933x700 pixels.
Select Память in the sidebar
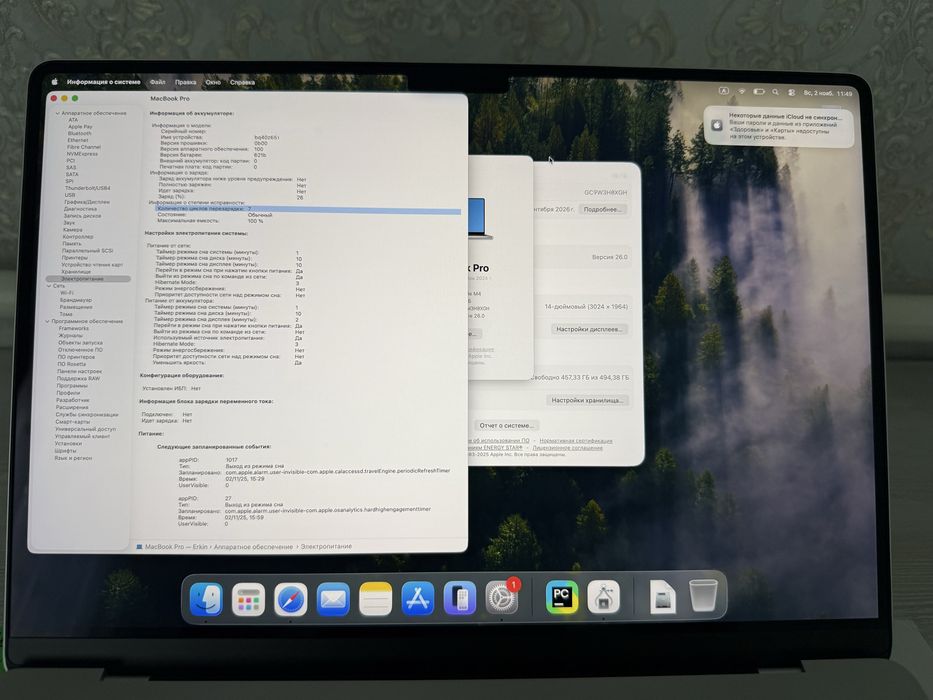pyautogui.click(x=72, y=243)
